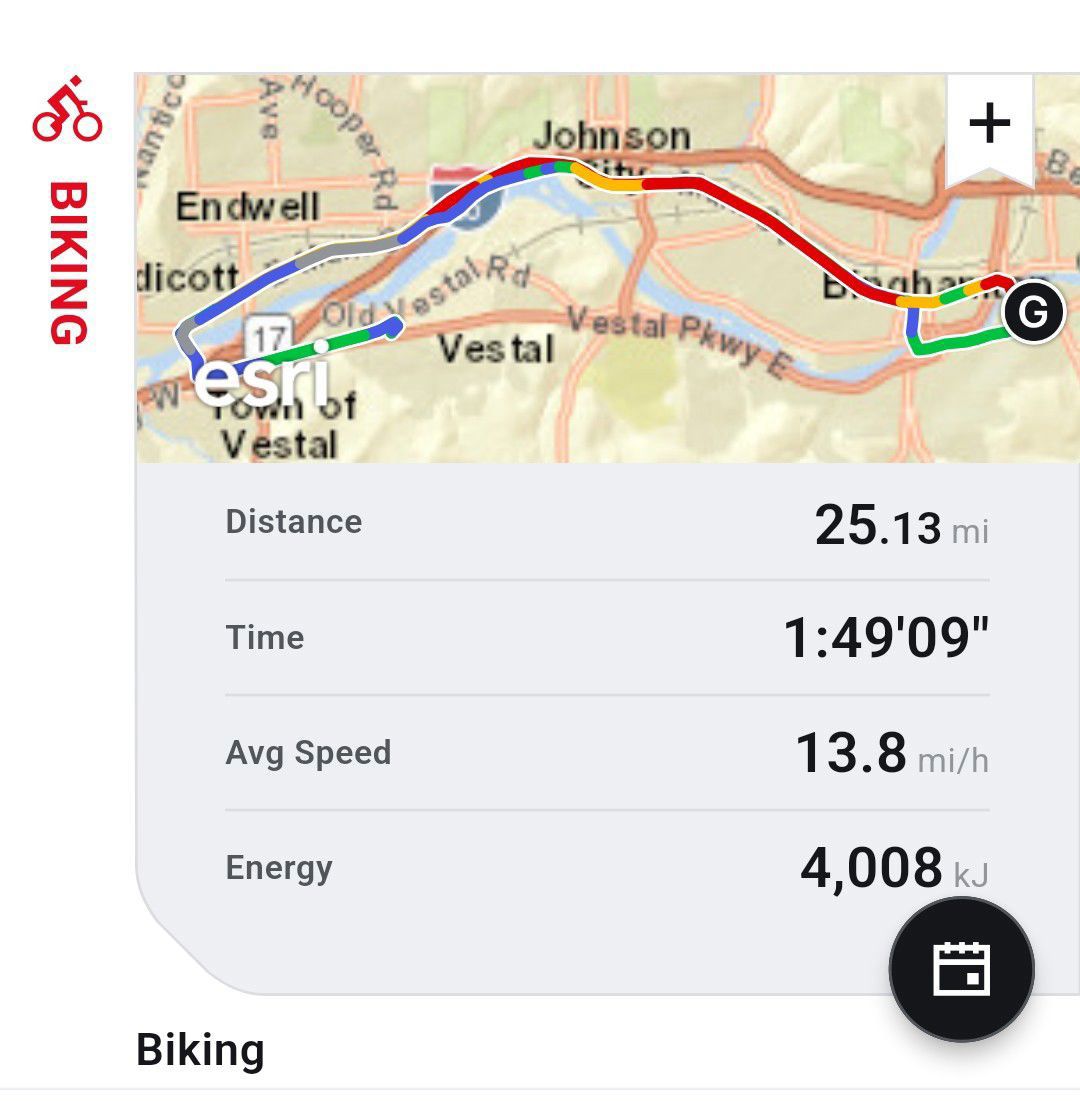Select the Avg Speed 13.8 mi/h row

[607, 753]
